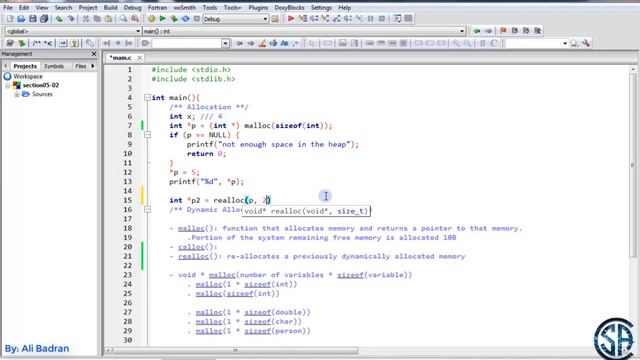Click the Abort build icon

[196, 19]
